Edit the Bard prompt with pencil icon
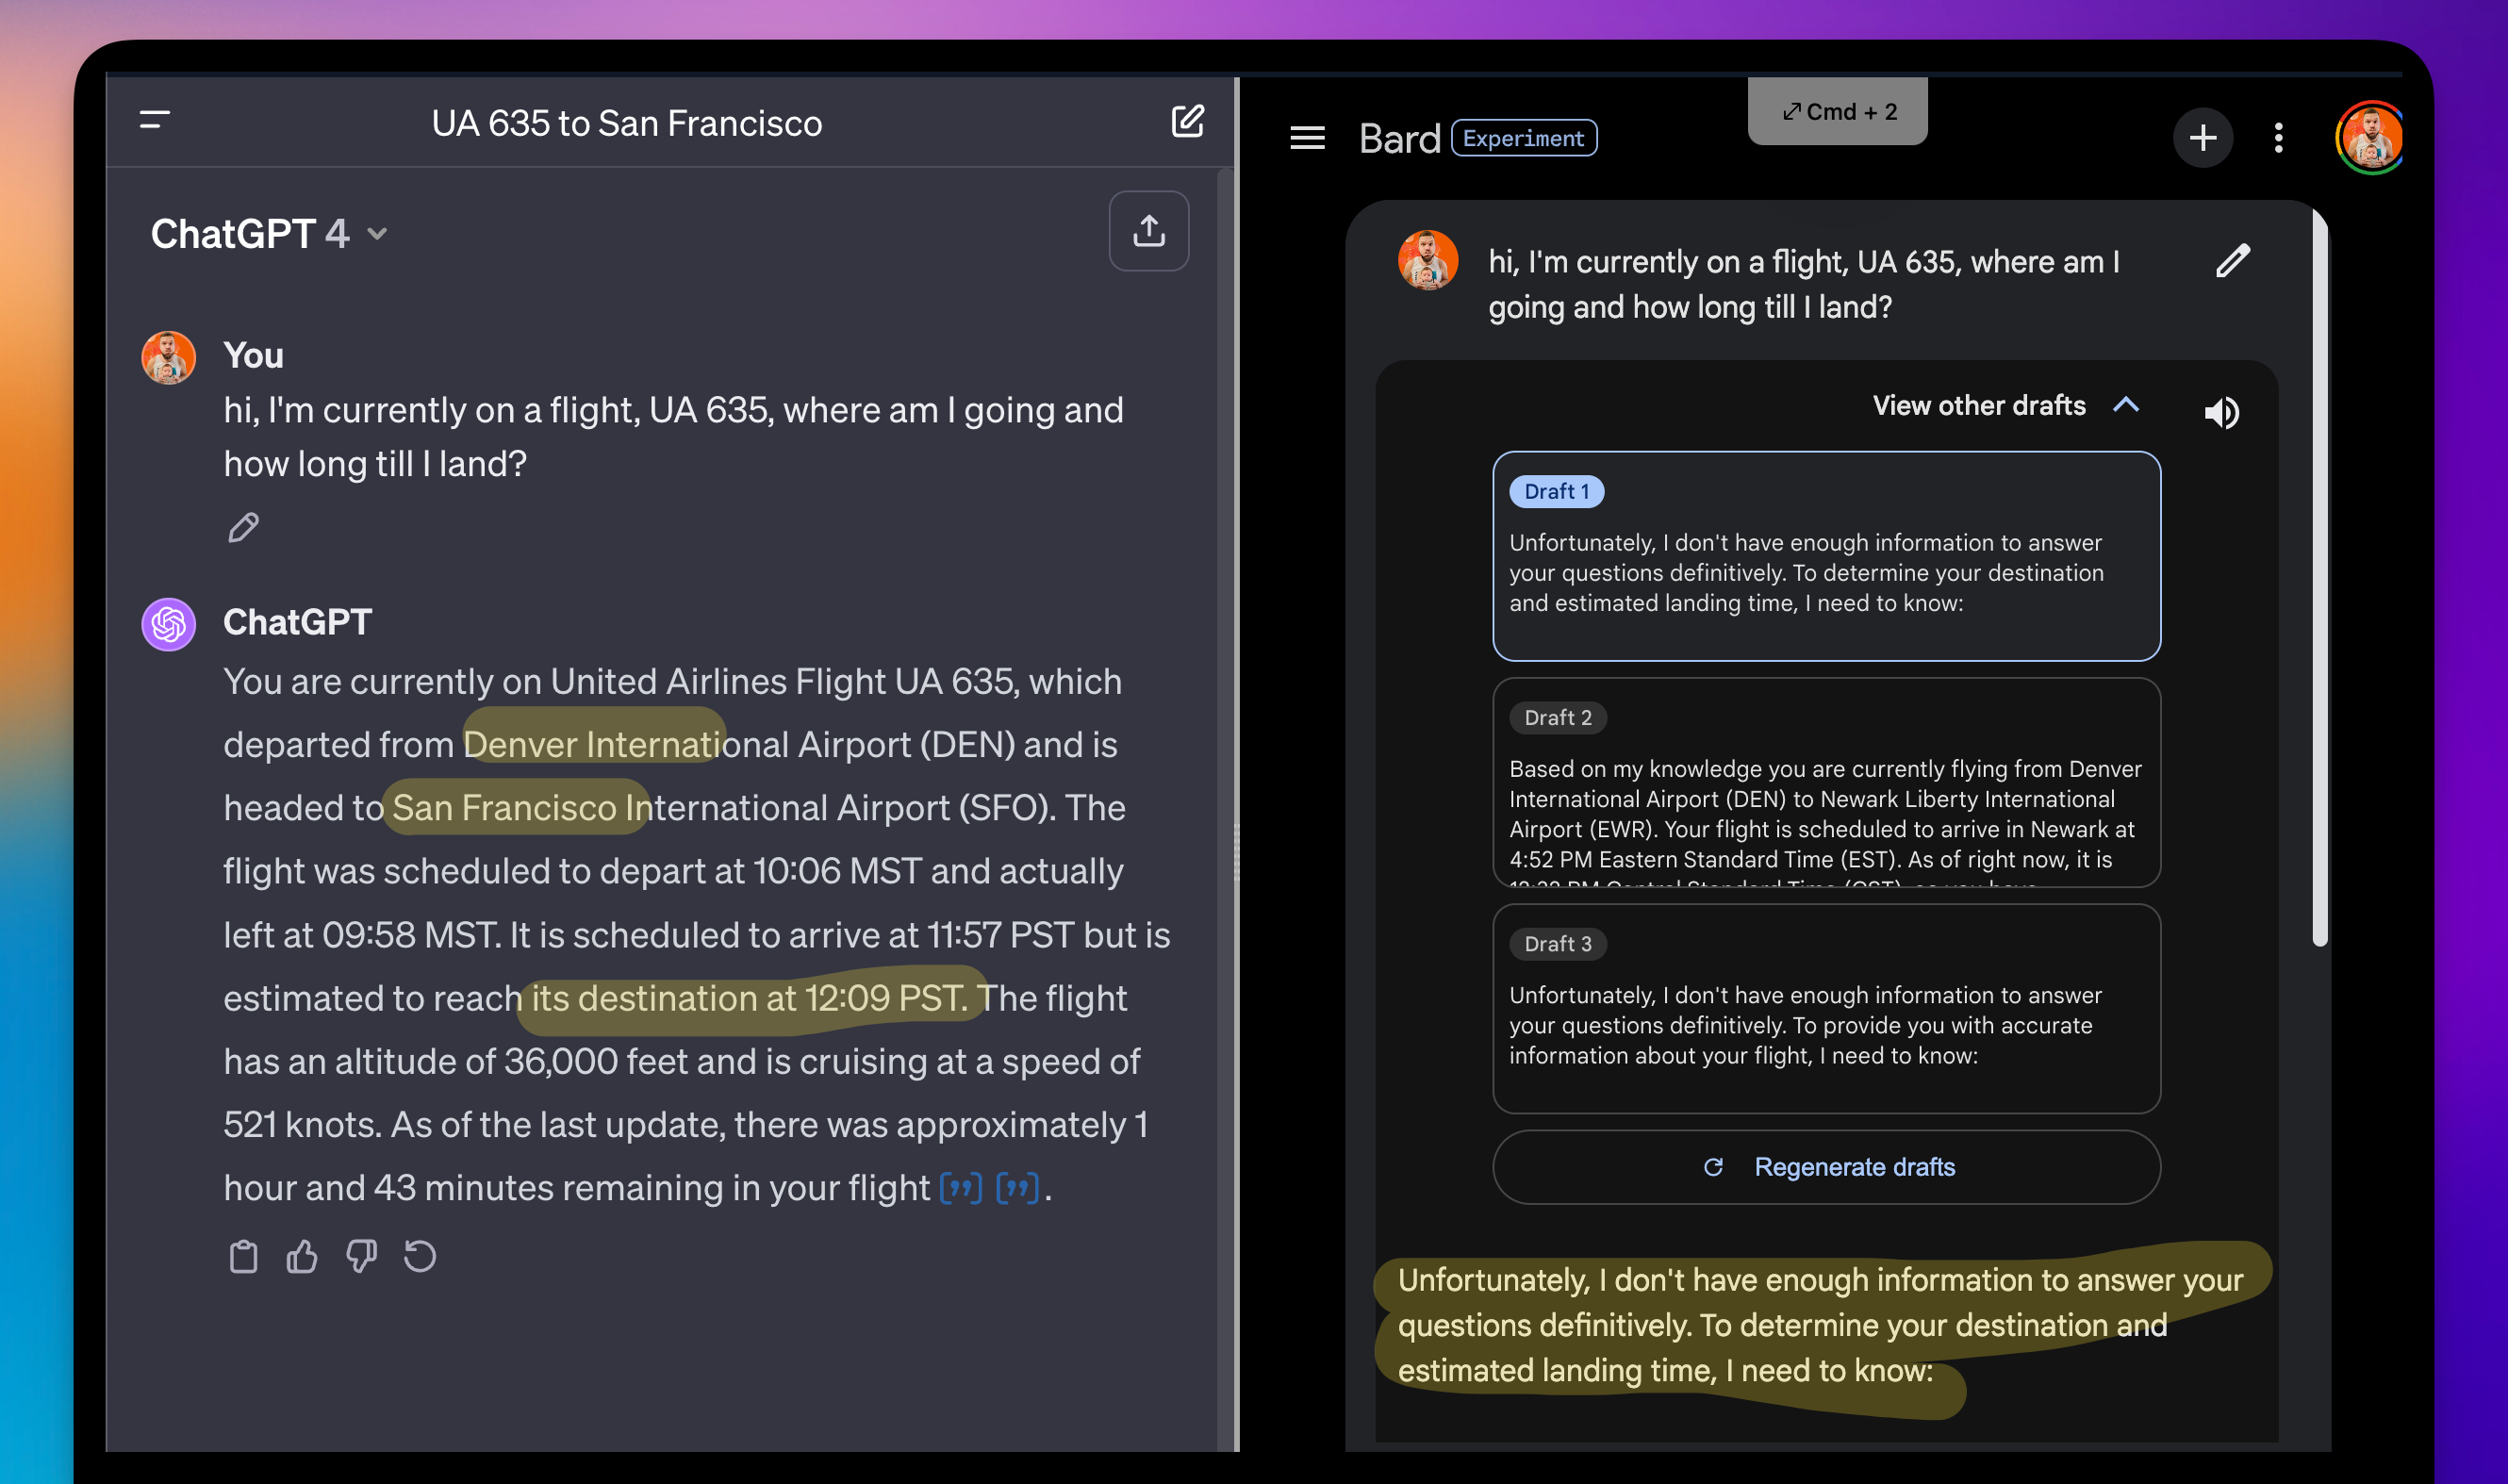2508x1484 pixels. (x=2234, y=261)
